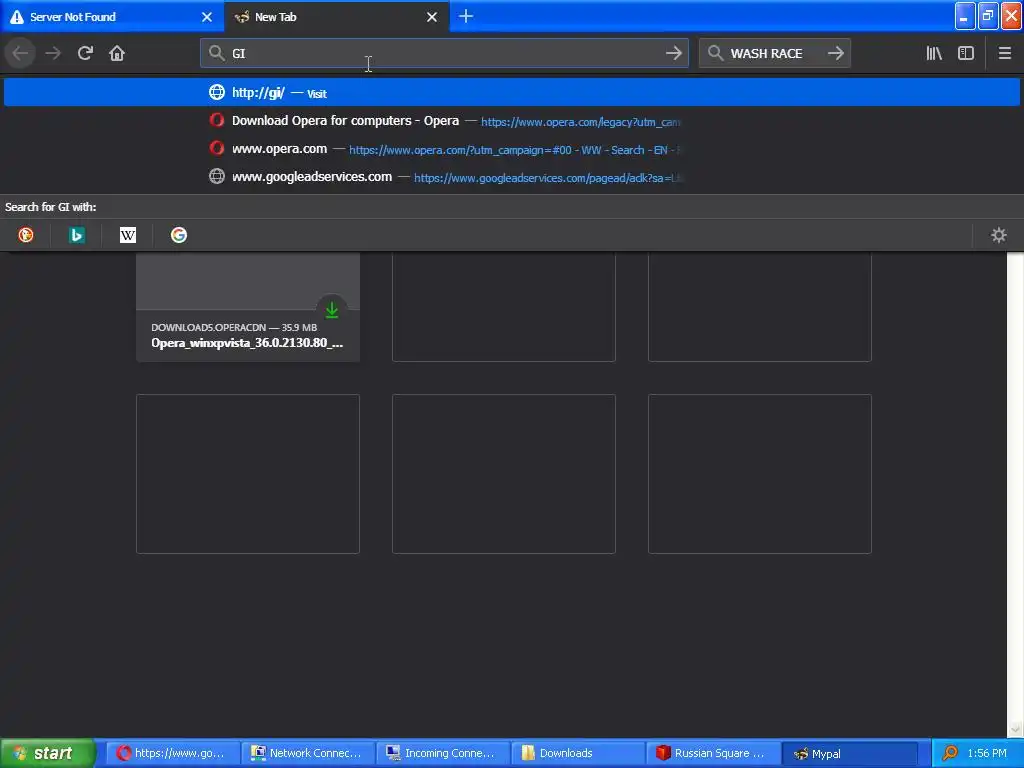
Task: Open search settings gear icon
Action: (999, 235)
